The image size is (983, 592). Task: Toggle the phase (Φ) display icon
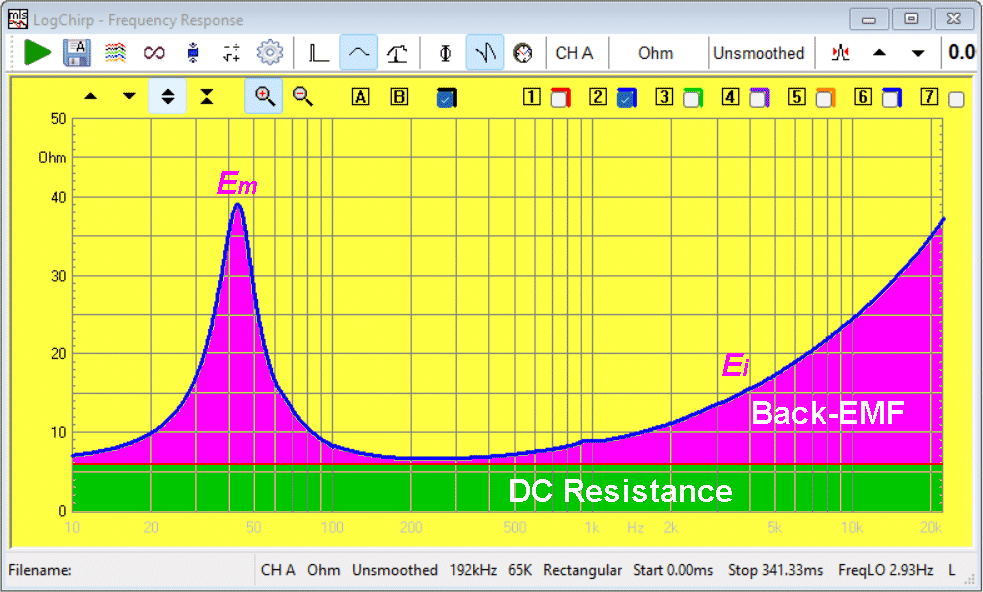point(445,53)
